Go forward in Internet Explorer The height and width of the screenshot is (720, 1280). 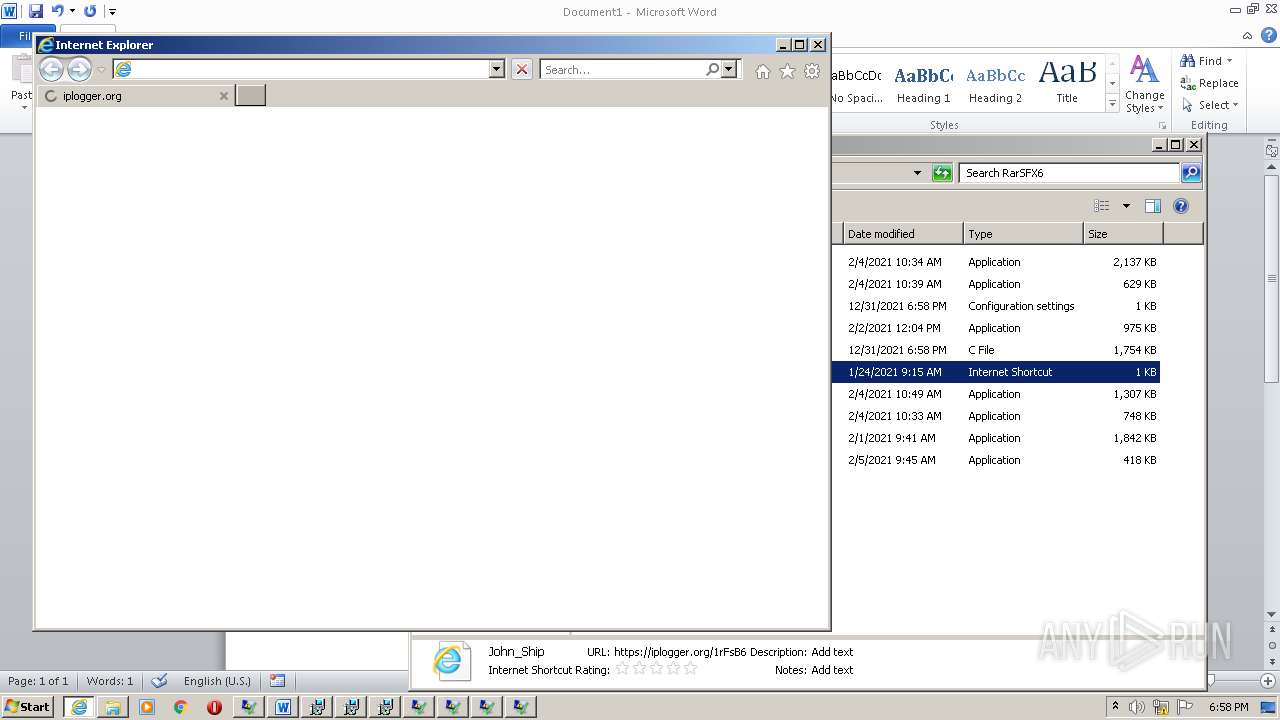pos(79,69)
